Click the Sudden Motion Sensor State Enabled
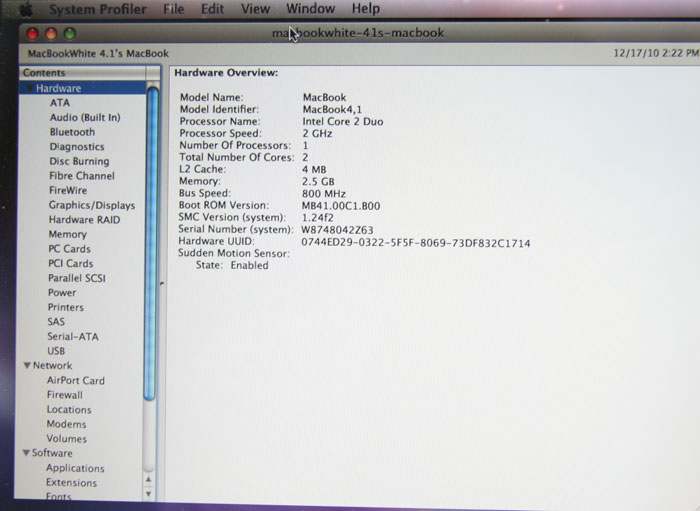 click(232, 265)
